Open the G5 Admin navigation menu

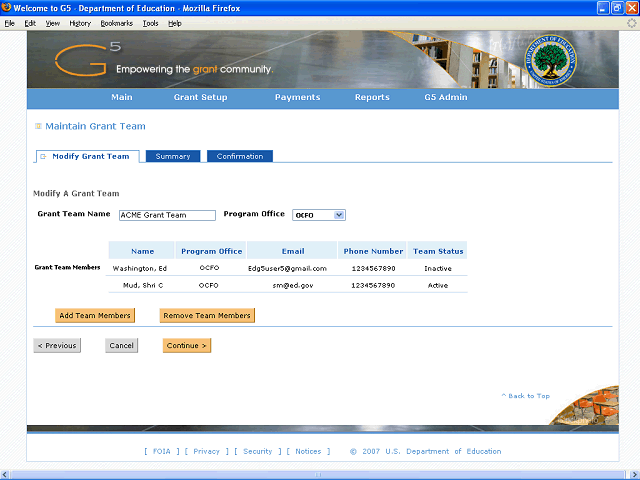tap(445, 97)
